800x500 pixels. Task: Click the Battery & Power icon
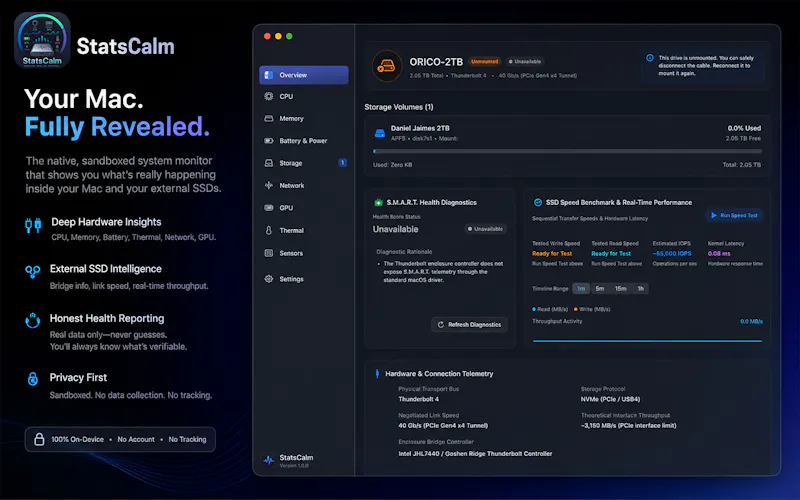point(269,141)
